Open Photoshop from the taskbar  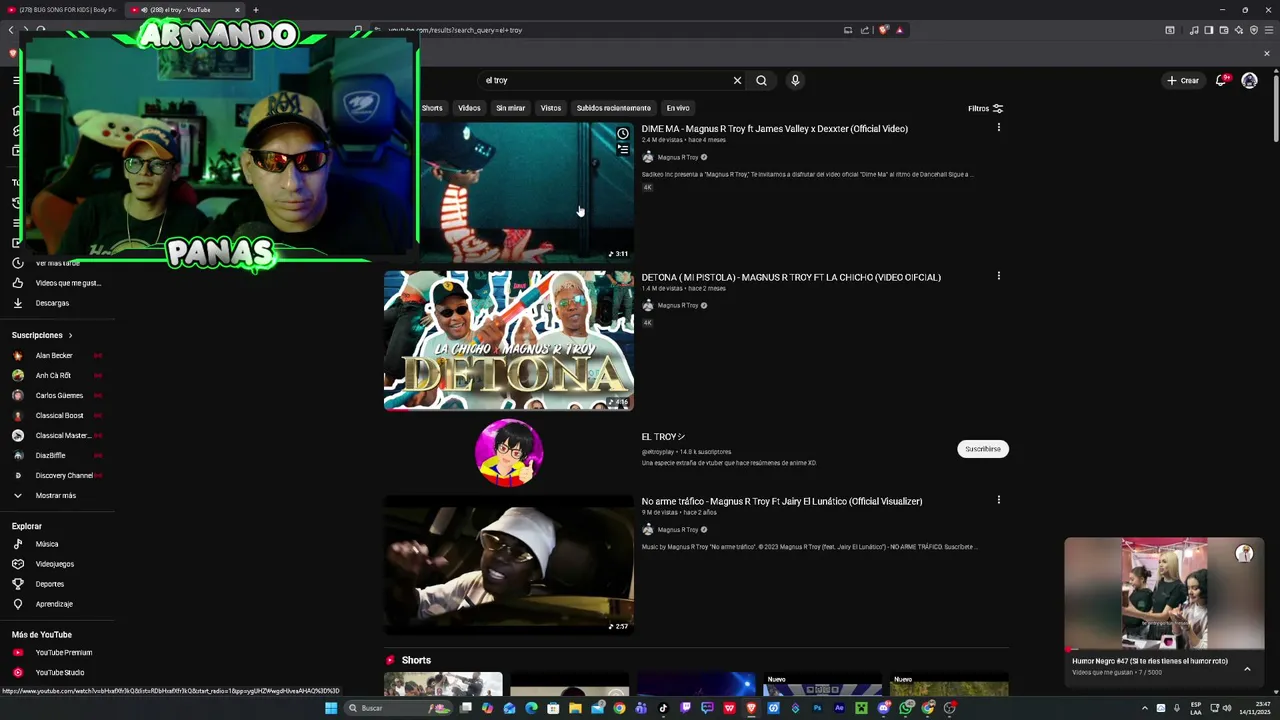pos(817,708)
